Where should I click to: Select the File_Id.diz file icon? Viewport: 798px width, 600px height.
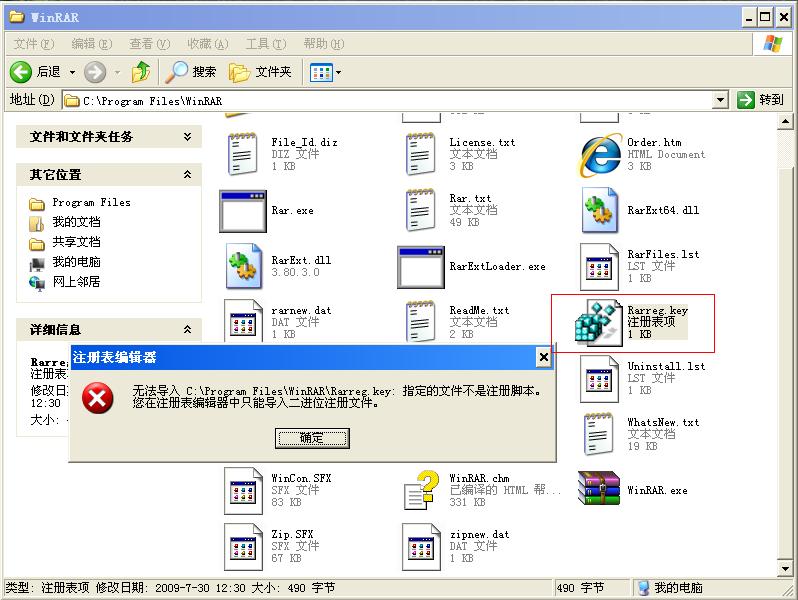[242, 154]
